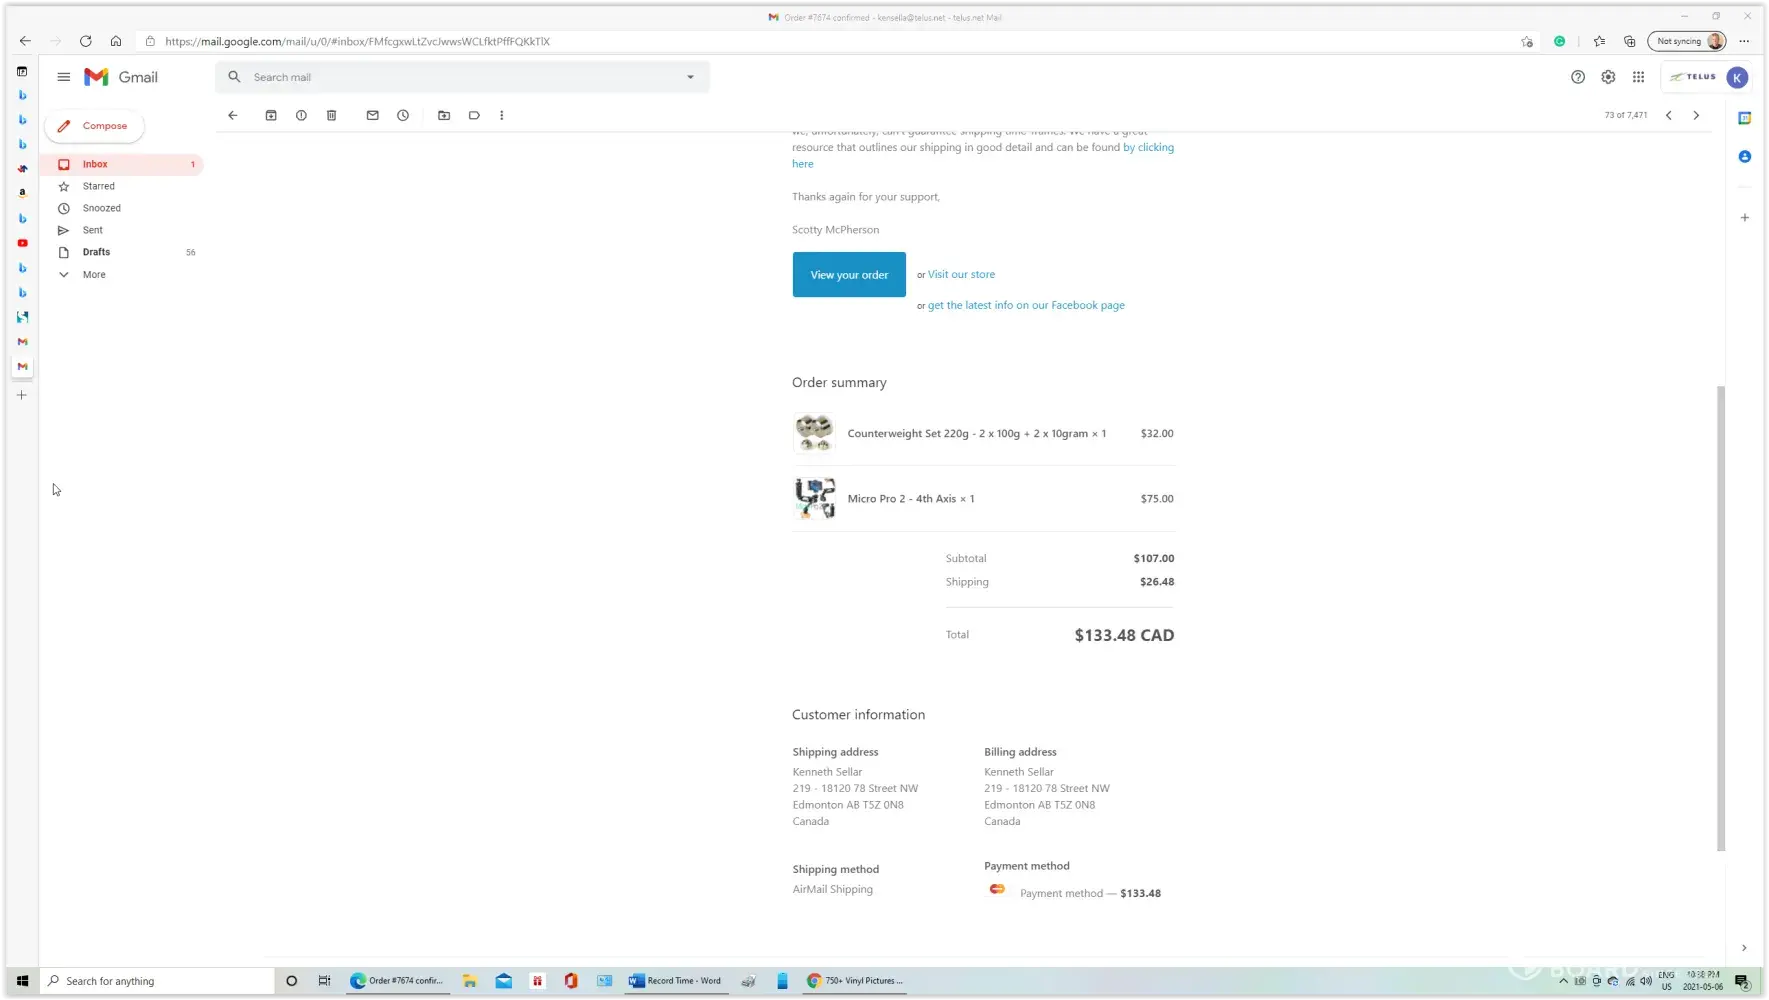Delete email with trash icon

pyautogui.click(x=332, y=115)
